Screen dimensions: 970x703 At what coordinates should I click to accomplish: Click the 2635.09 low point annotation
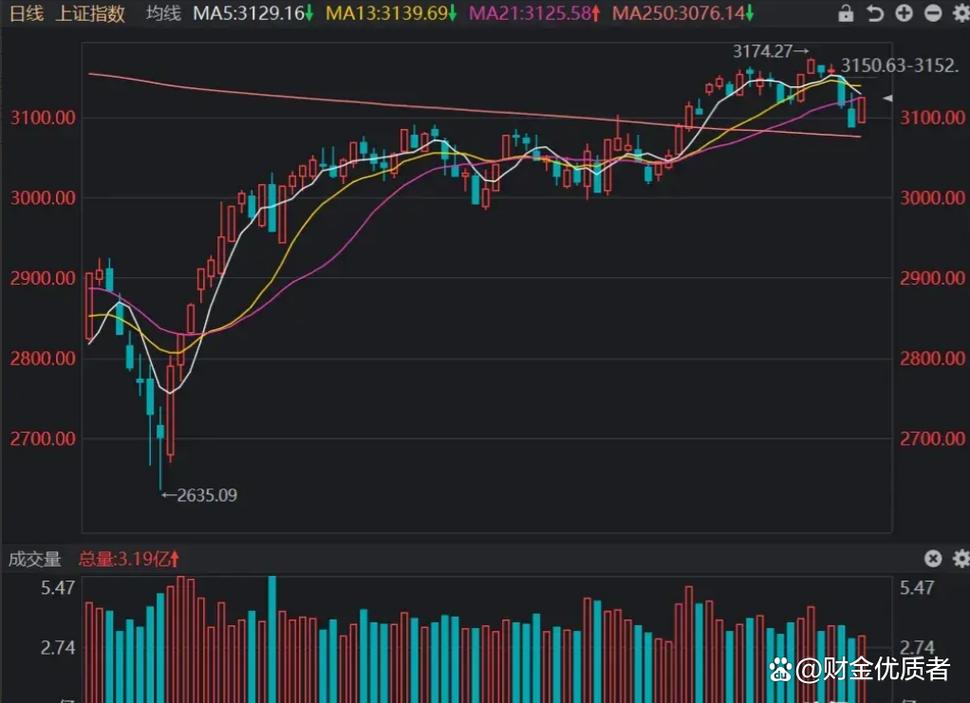(x=197, y=495)
